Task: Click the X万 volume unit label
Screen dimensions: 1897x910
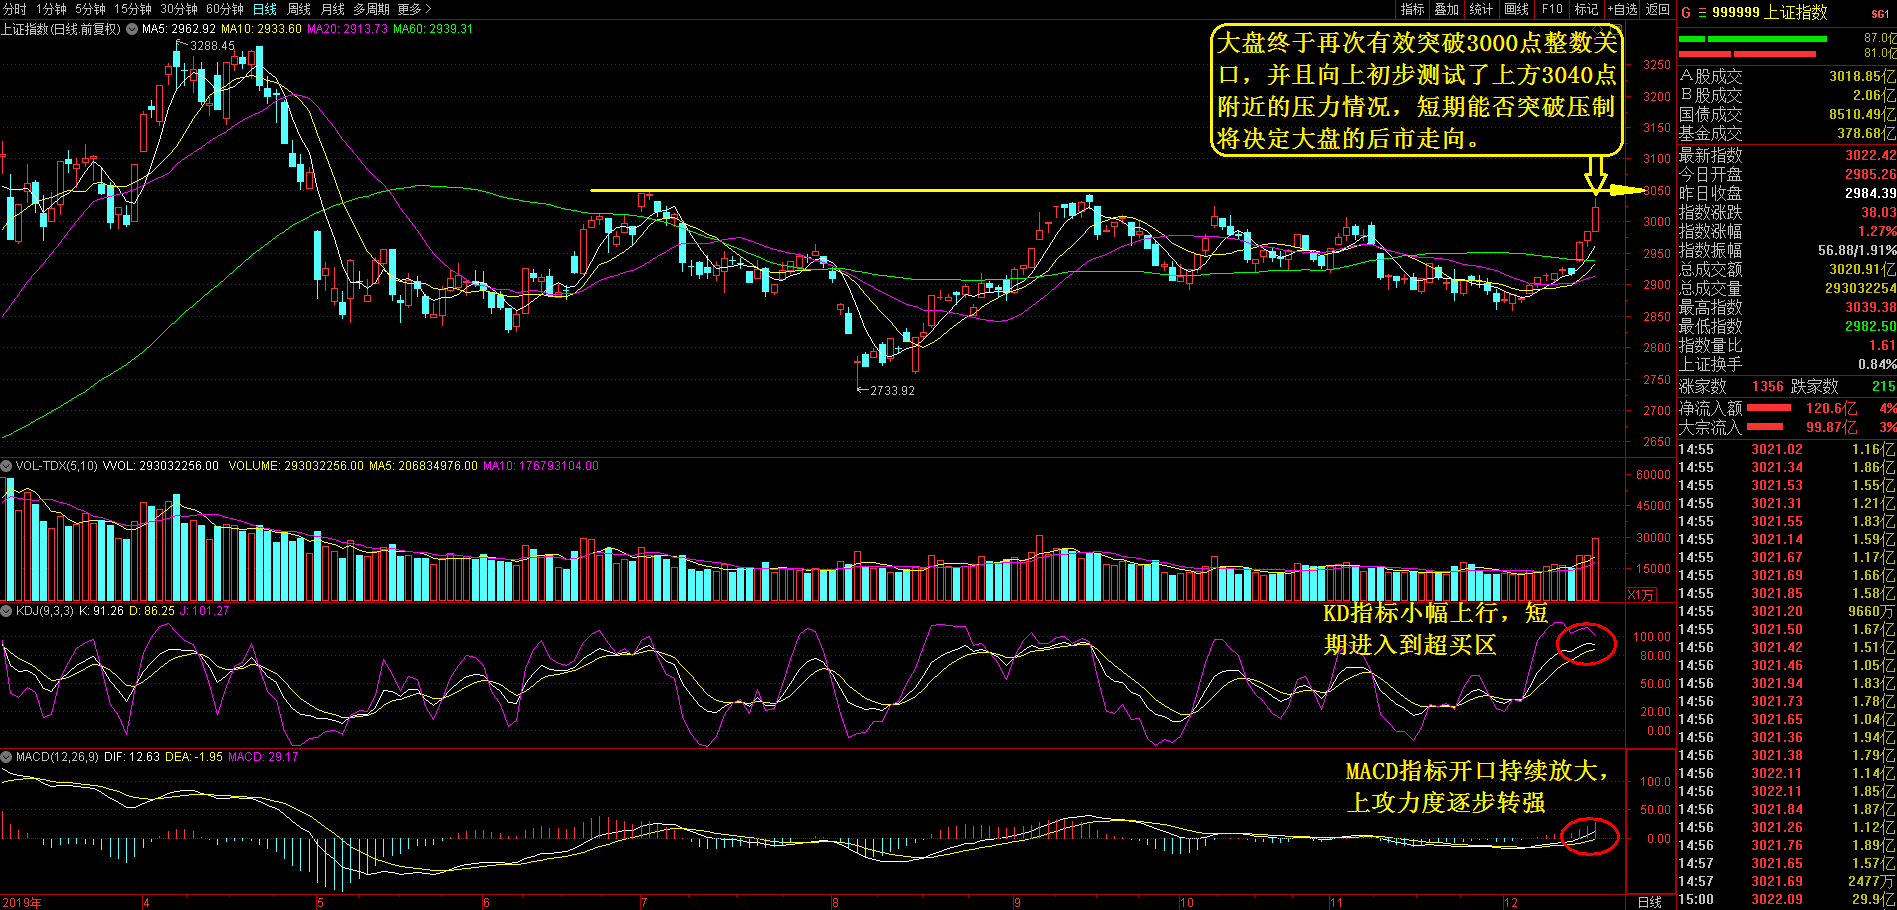Action: point(1640,595)
